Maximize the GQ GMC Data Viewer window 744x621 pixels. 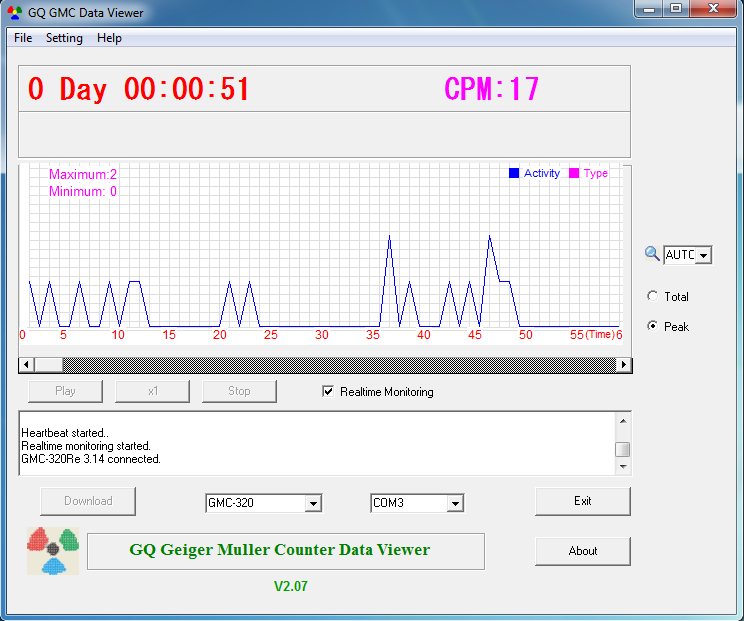(x=676, y=9)
